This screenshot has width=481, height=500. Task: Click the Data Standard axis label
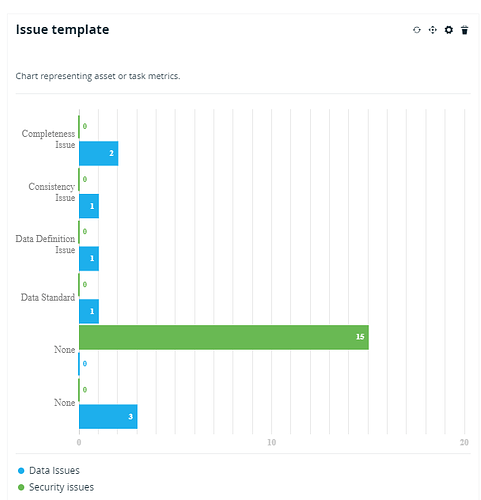[48, 297]
